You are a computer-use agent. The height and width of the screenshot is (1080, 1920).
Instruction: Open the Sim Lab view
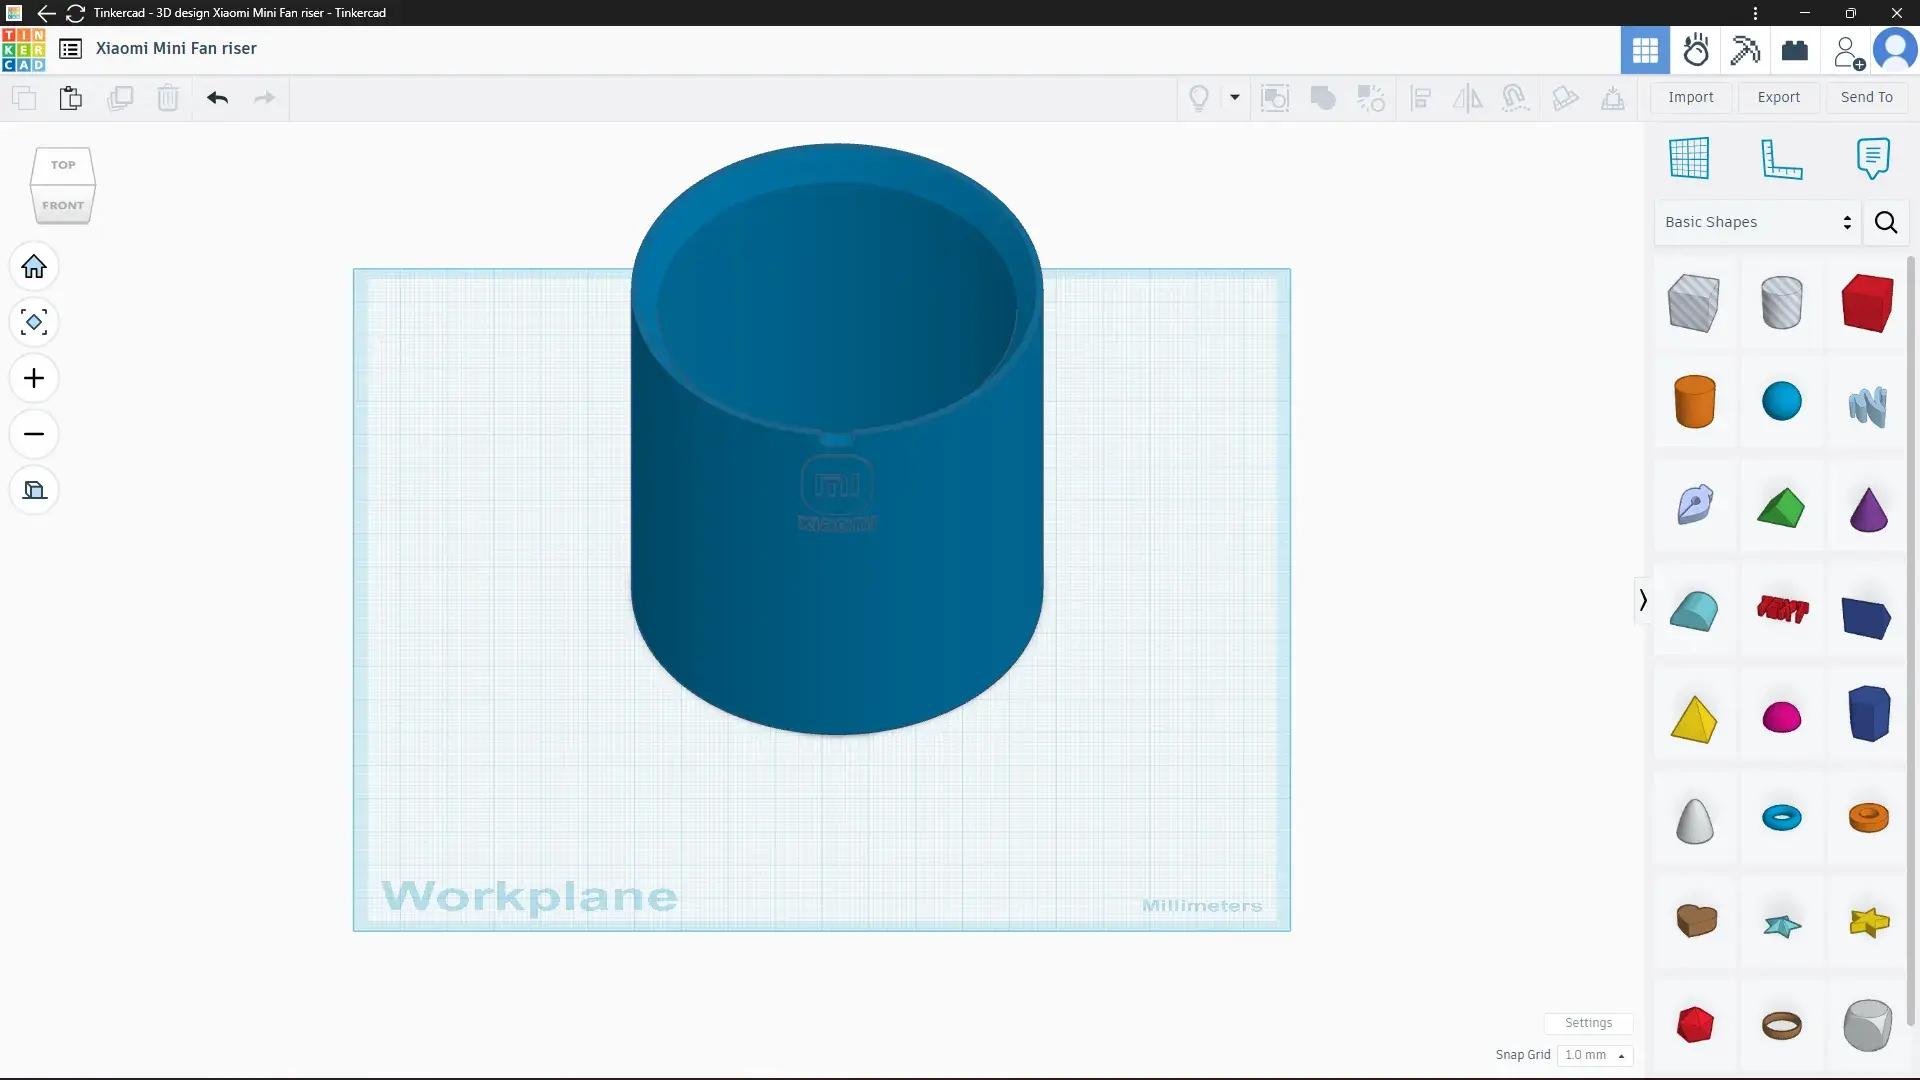(x=1696, y=50)
